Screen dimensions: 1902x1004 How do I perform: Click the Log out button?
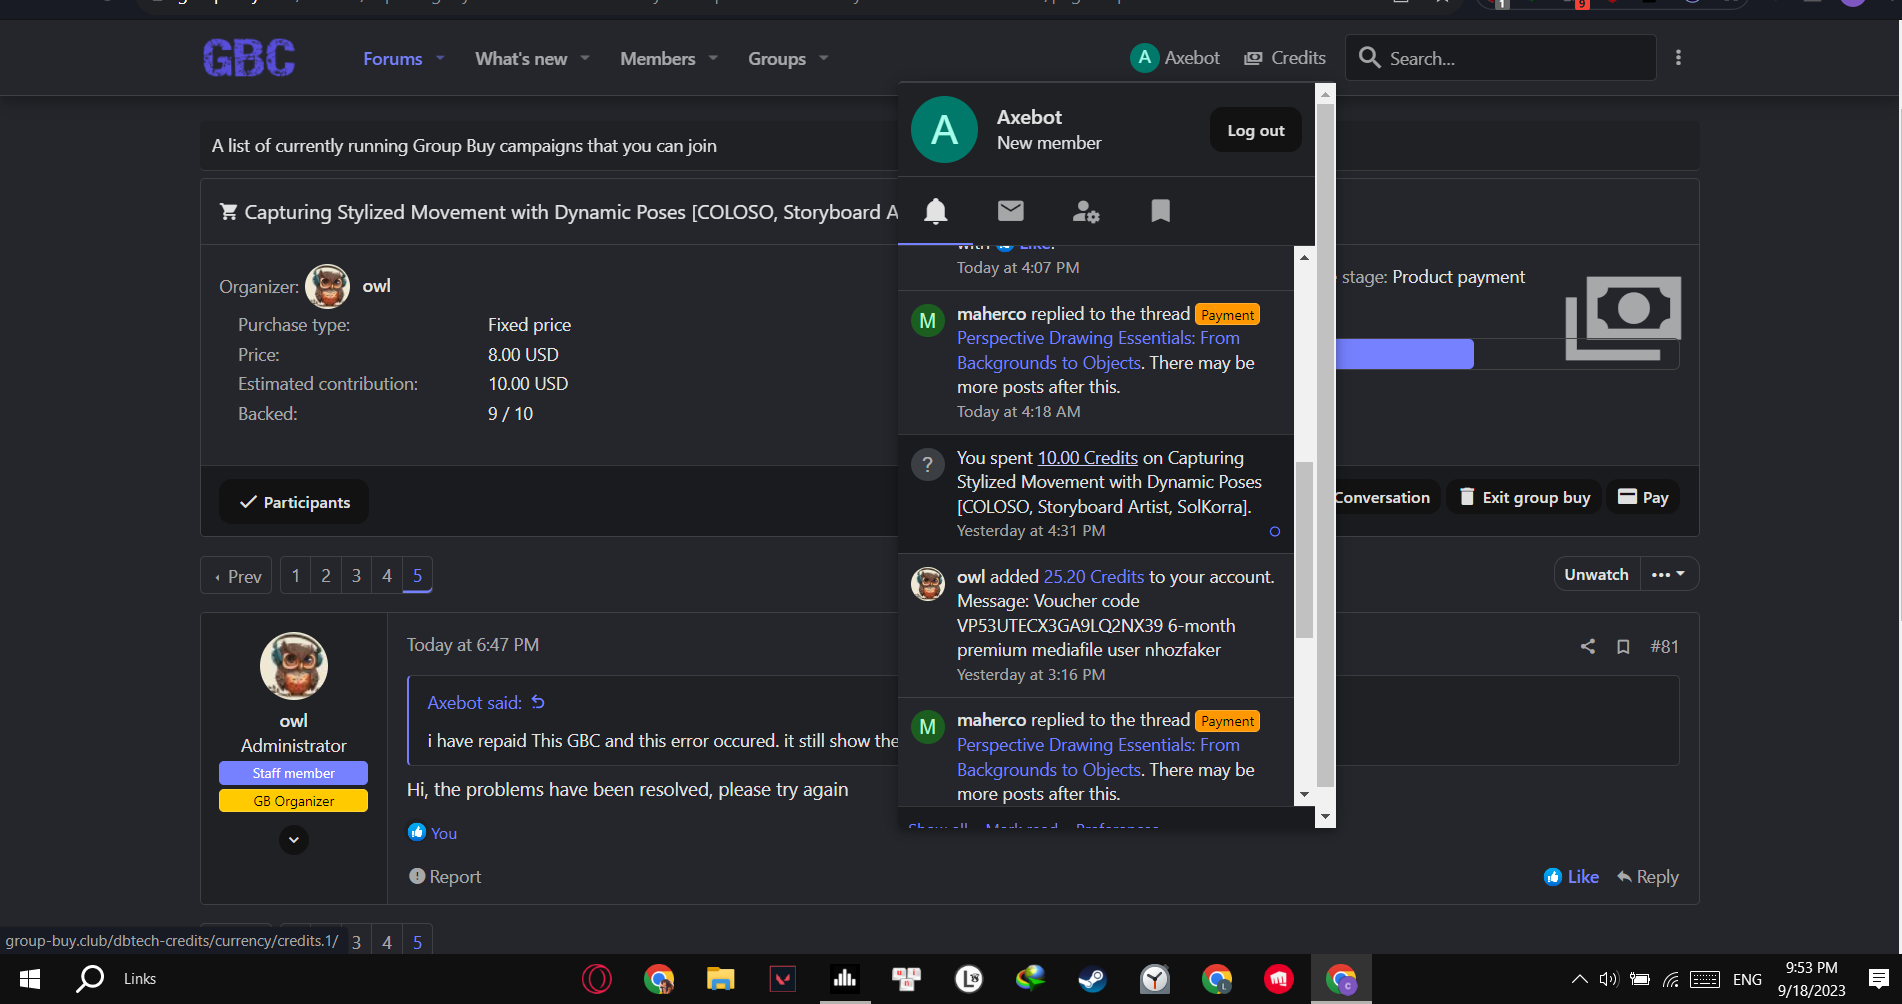click(x=1255, y=130)
